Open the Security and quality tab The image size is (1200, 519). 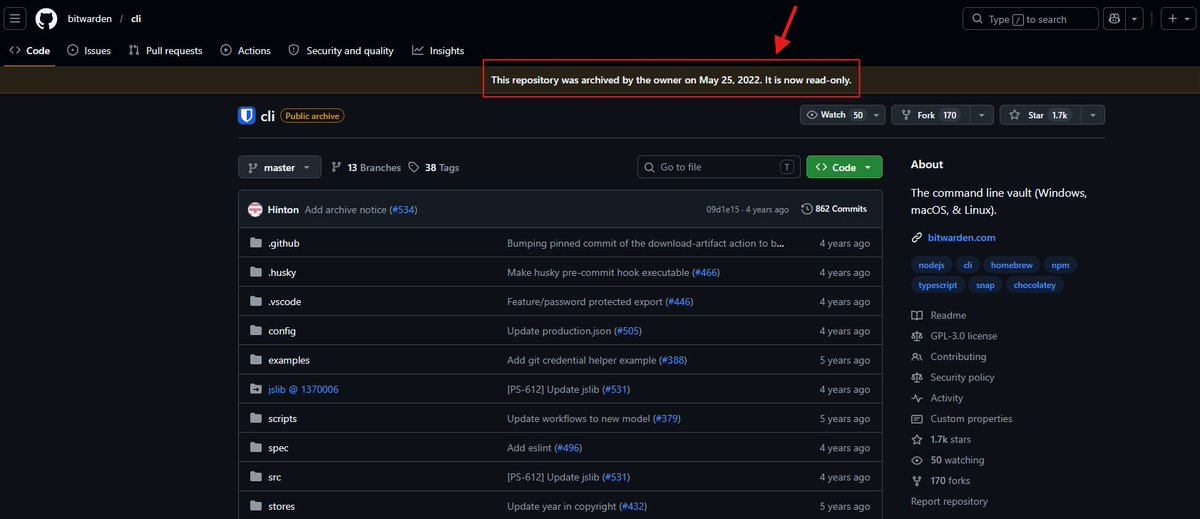341,50
